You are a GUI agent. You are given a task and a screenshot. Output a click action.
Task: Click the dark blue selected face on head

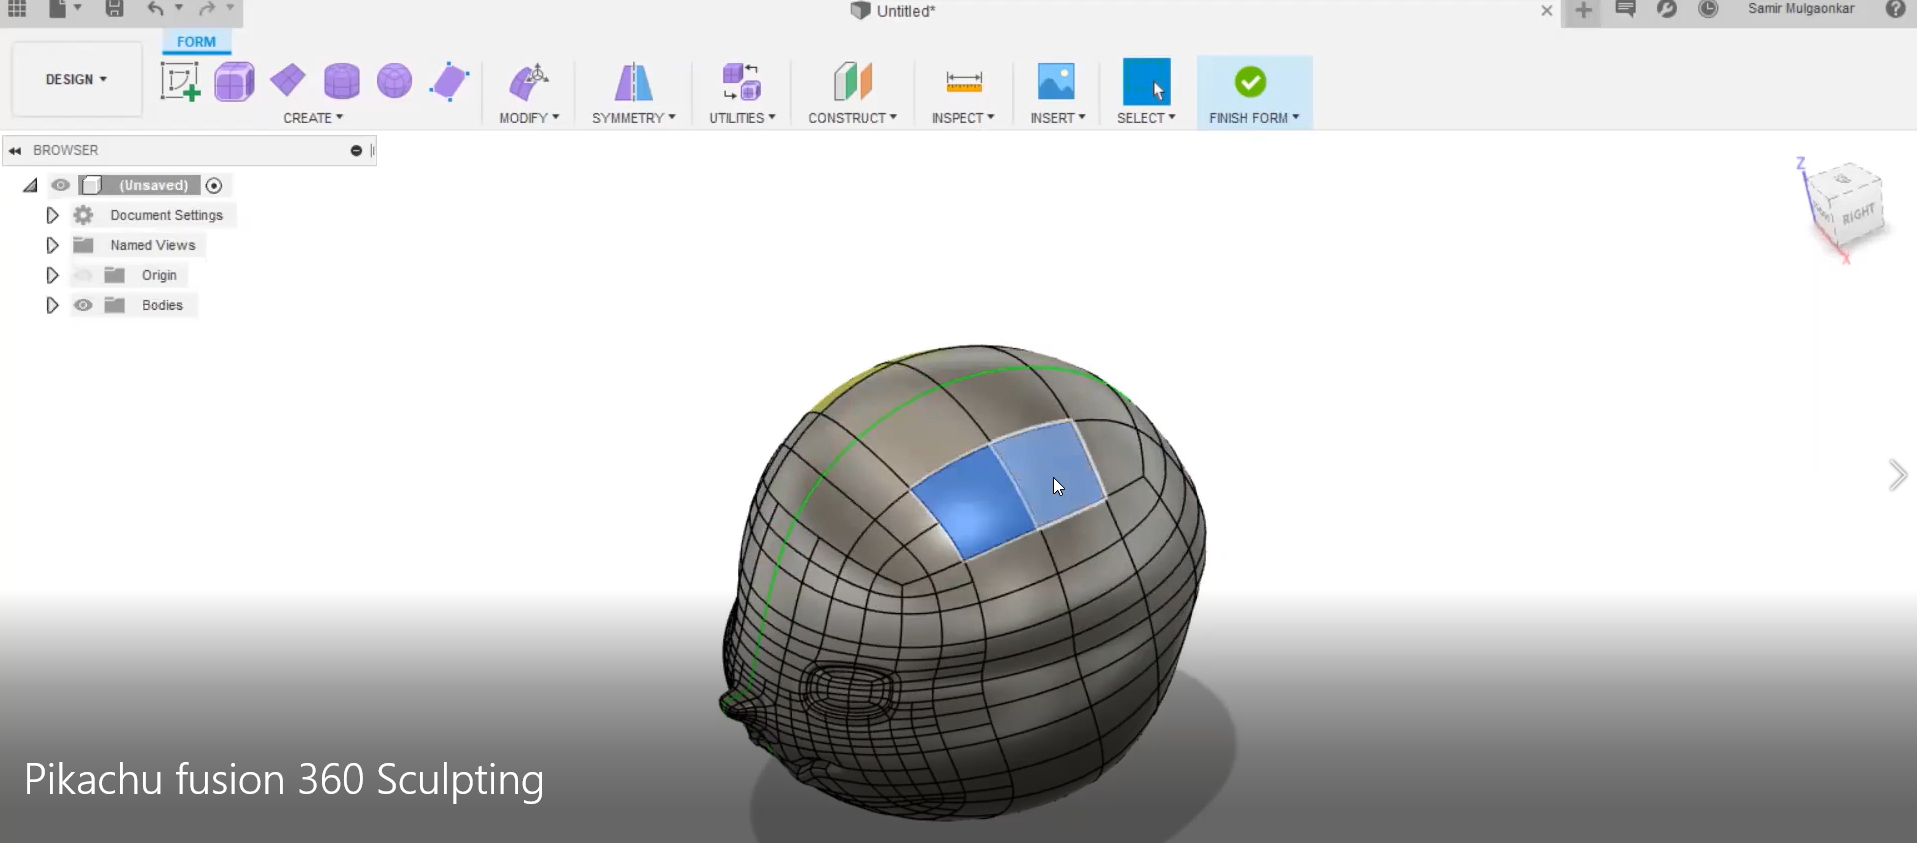pos(973,504)
